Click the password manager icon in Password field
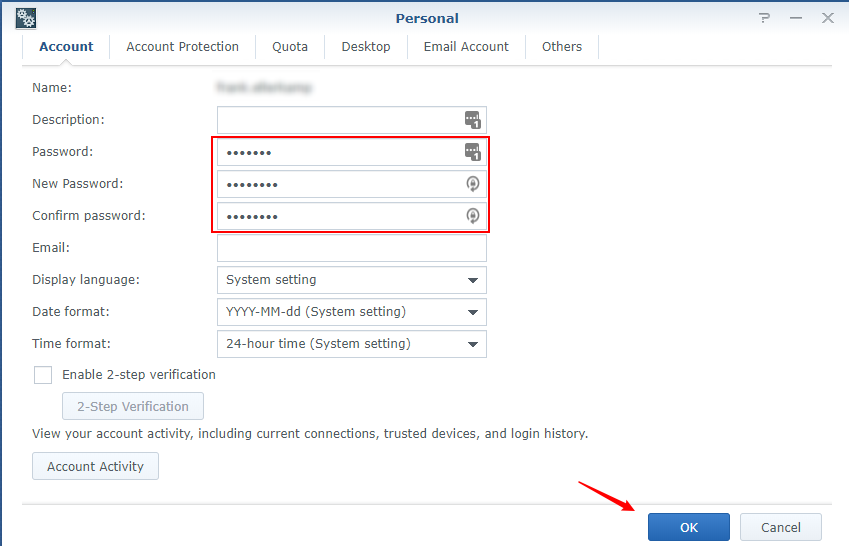 pos(473,152)
